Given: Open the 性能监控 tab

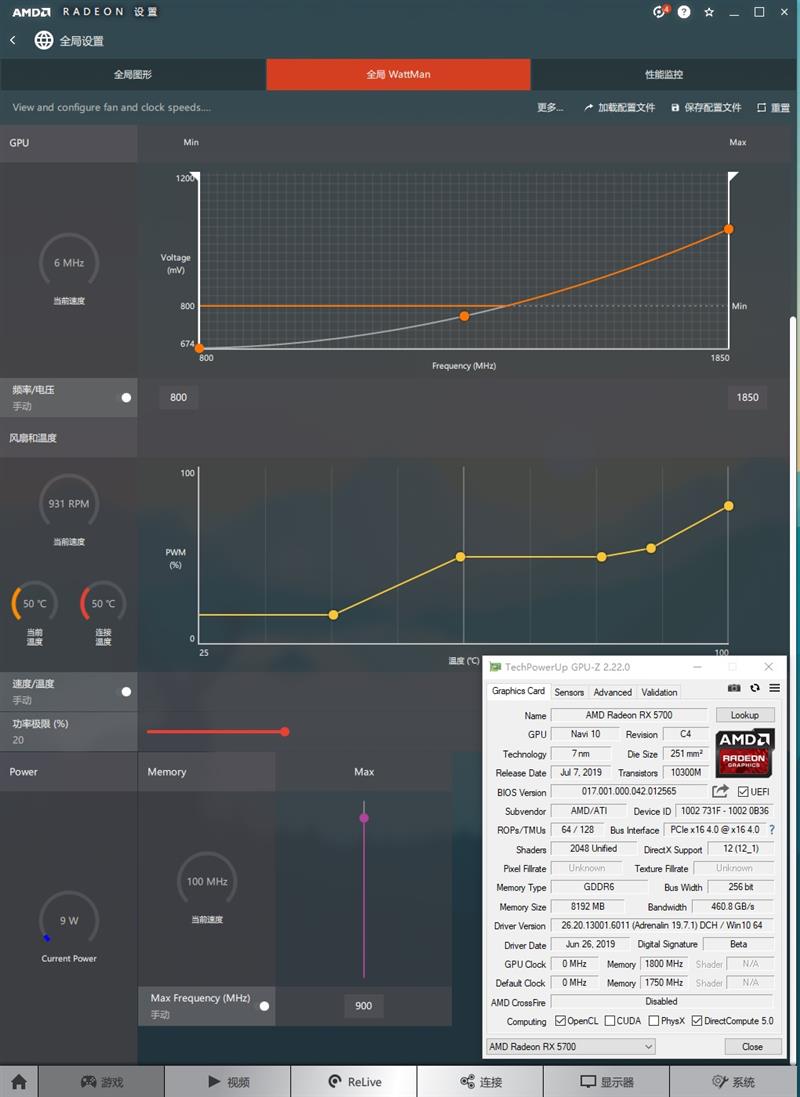Looking at the screenshot, I should click(x=664, y=75).
